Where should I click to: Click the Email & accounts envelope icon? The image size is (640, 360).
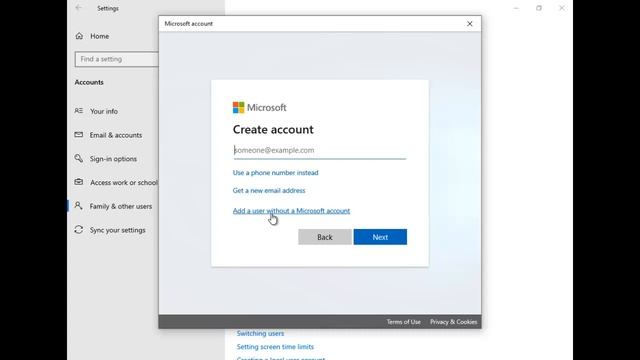(79, 135)
